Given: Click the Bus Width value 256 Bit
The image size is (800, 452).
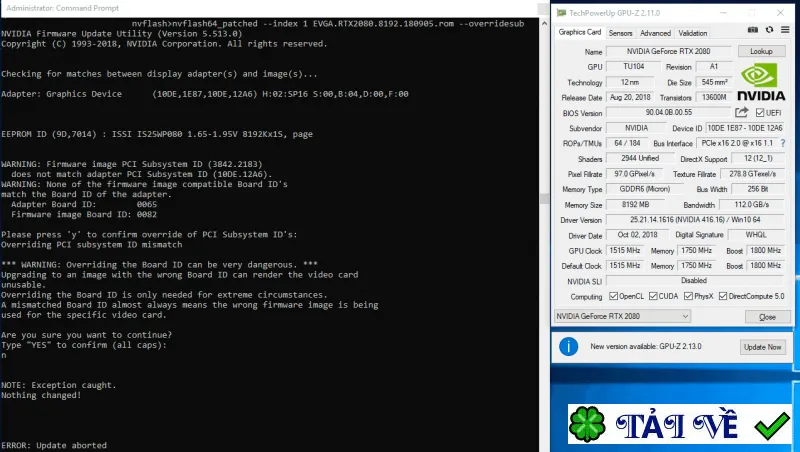Looking at the screenshot, I should 758,189.
